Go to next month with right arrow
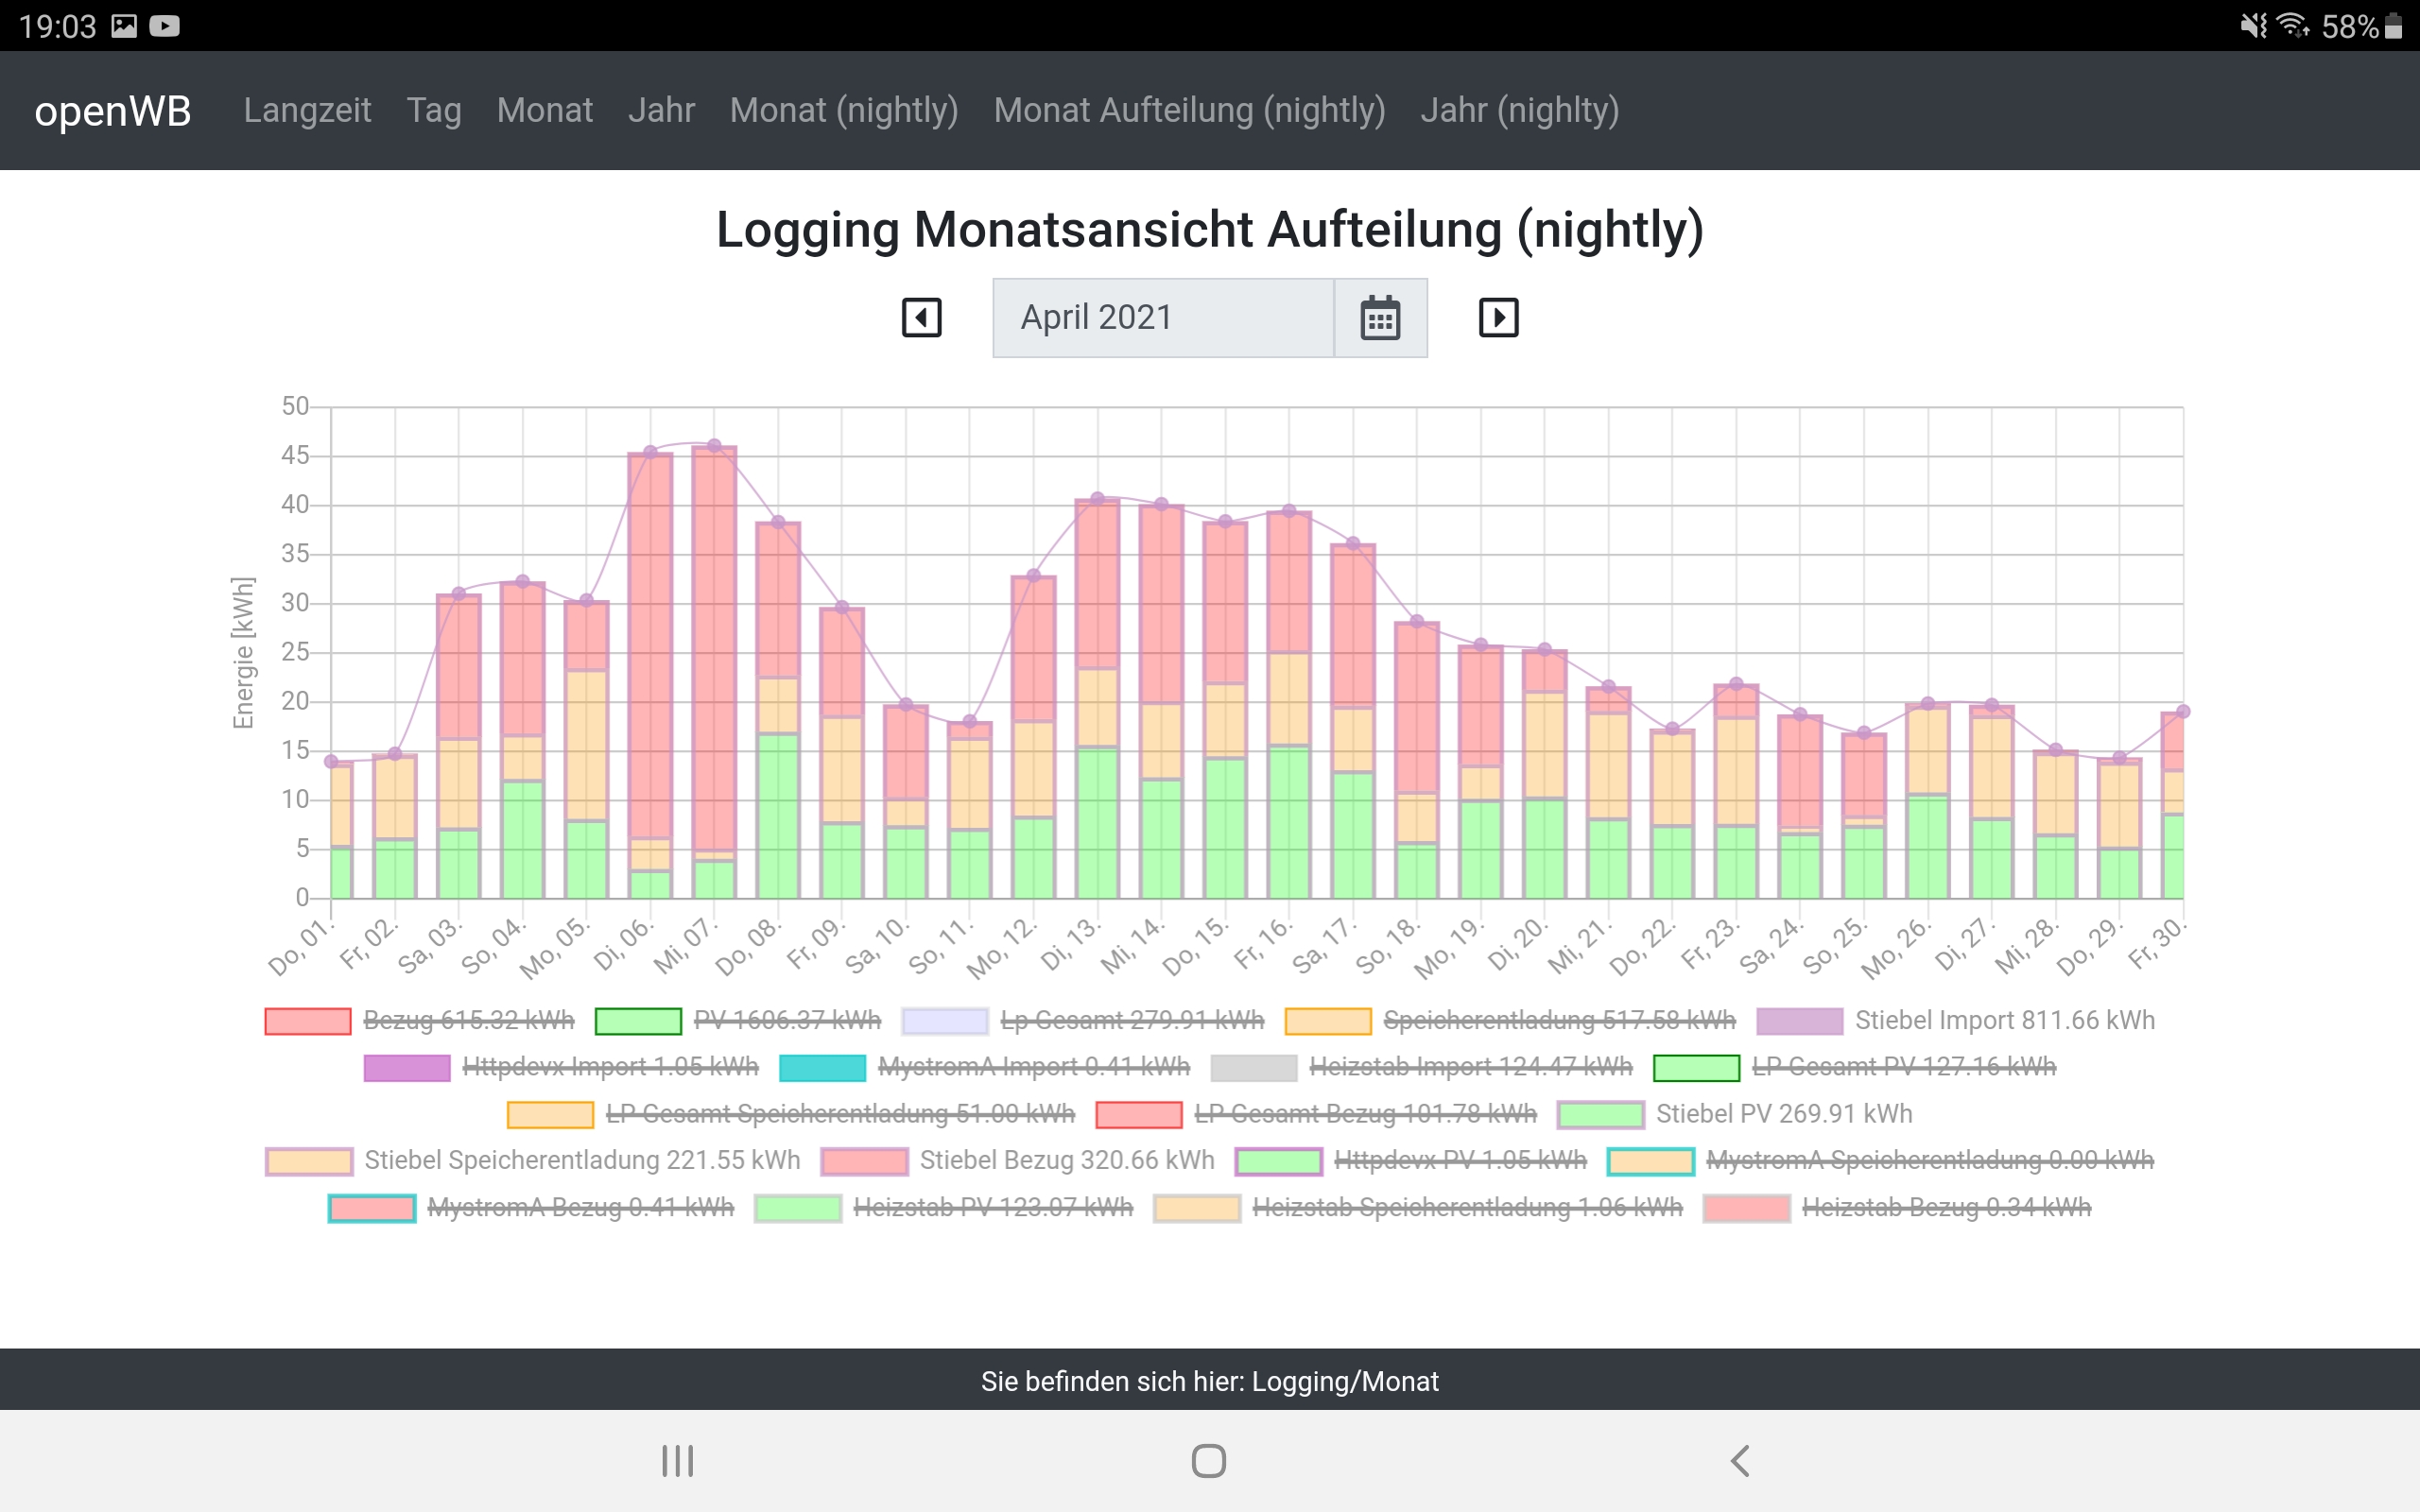Viewport: 2420px width, 1512px height. click(x=1498, y=318)
